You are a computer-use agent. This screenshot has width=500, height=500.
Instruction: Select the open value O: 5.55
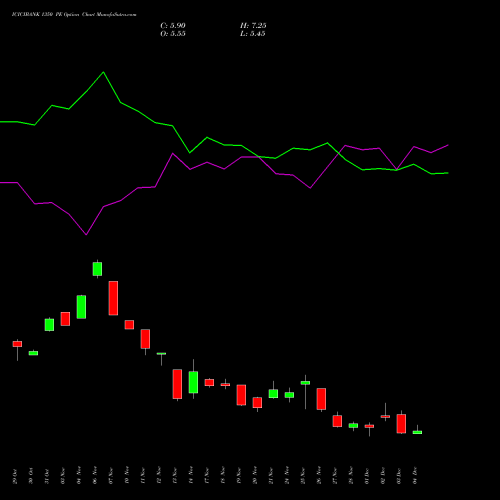point(173,34)
